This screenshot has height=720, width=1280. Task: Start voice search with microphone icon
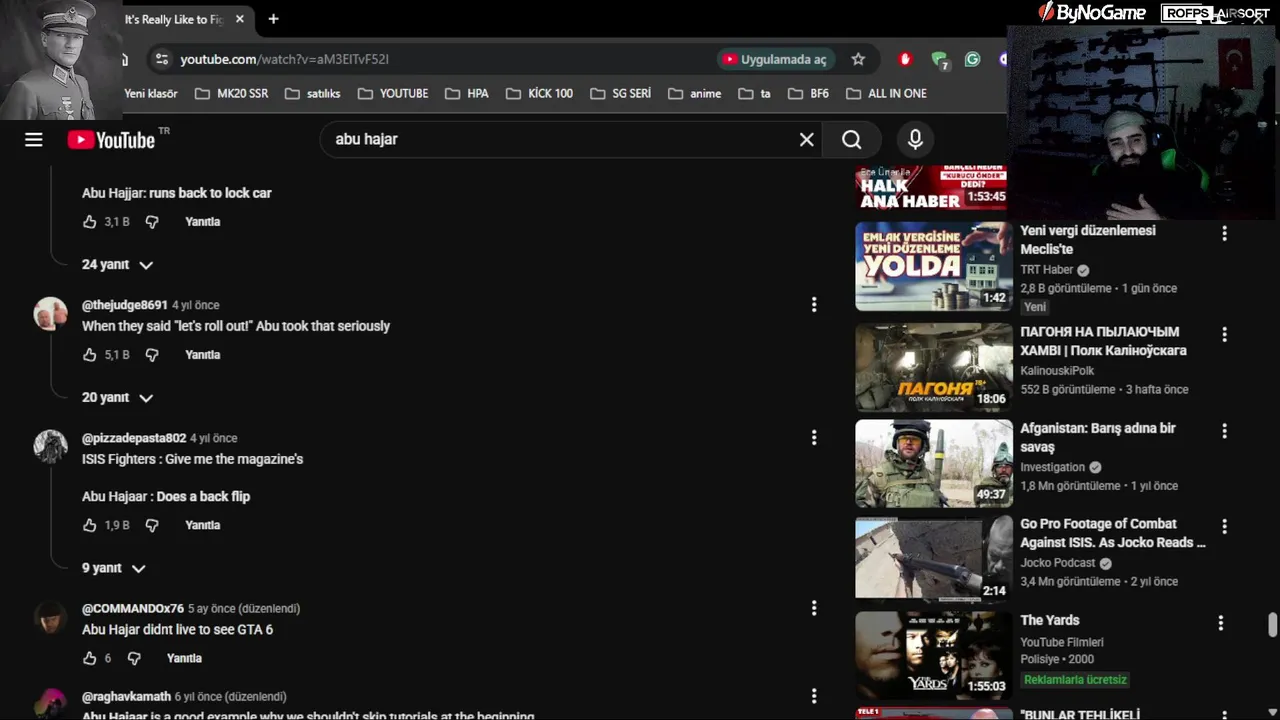pos(915,140)
